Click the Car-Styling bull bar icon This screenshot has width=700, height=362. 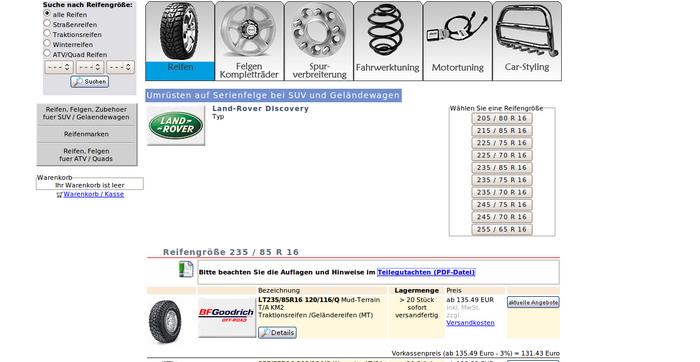coord(527,30)
